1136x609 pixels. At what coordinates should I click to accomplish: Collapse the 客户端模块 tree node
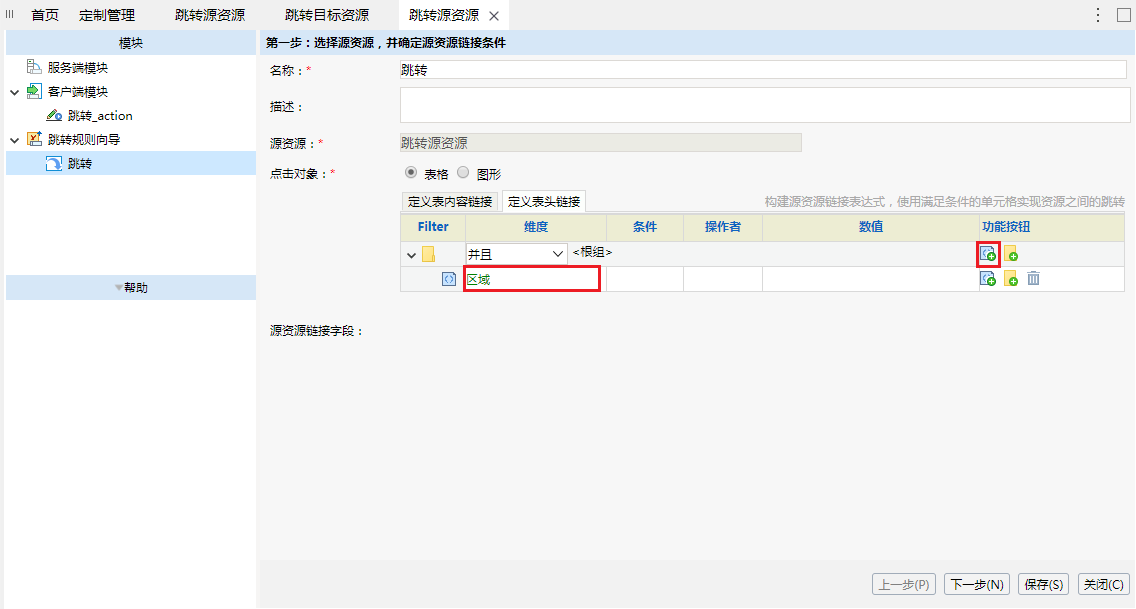coord(14,92)
